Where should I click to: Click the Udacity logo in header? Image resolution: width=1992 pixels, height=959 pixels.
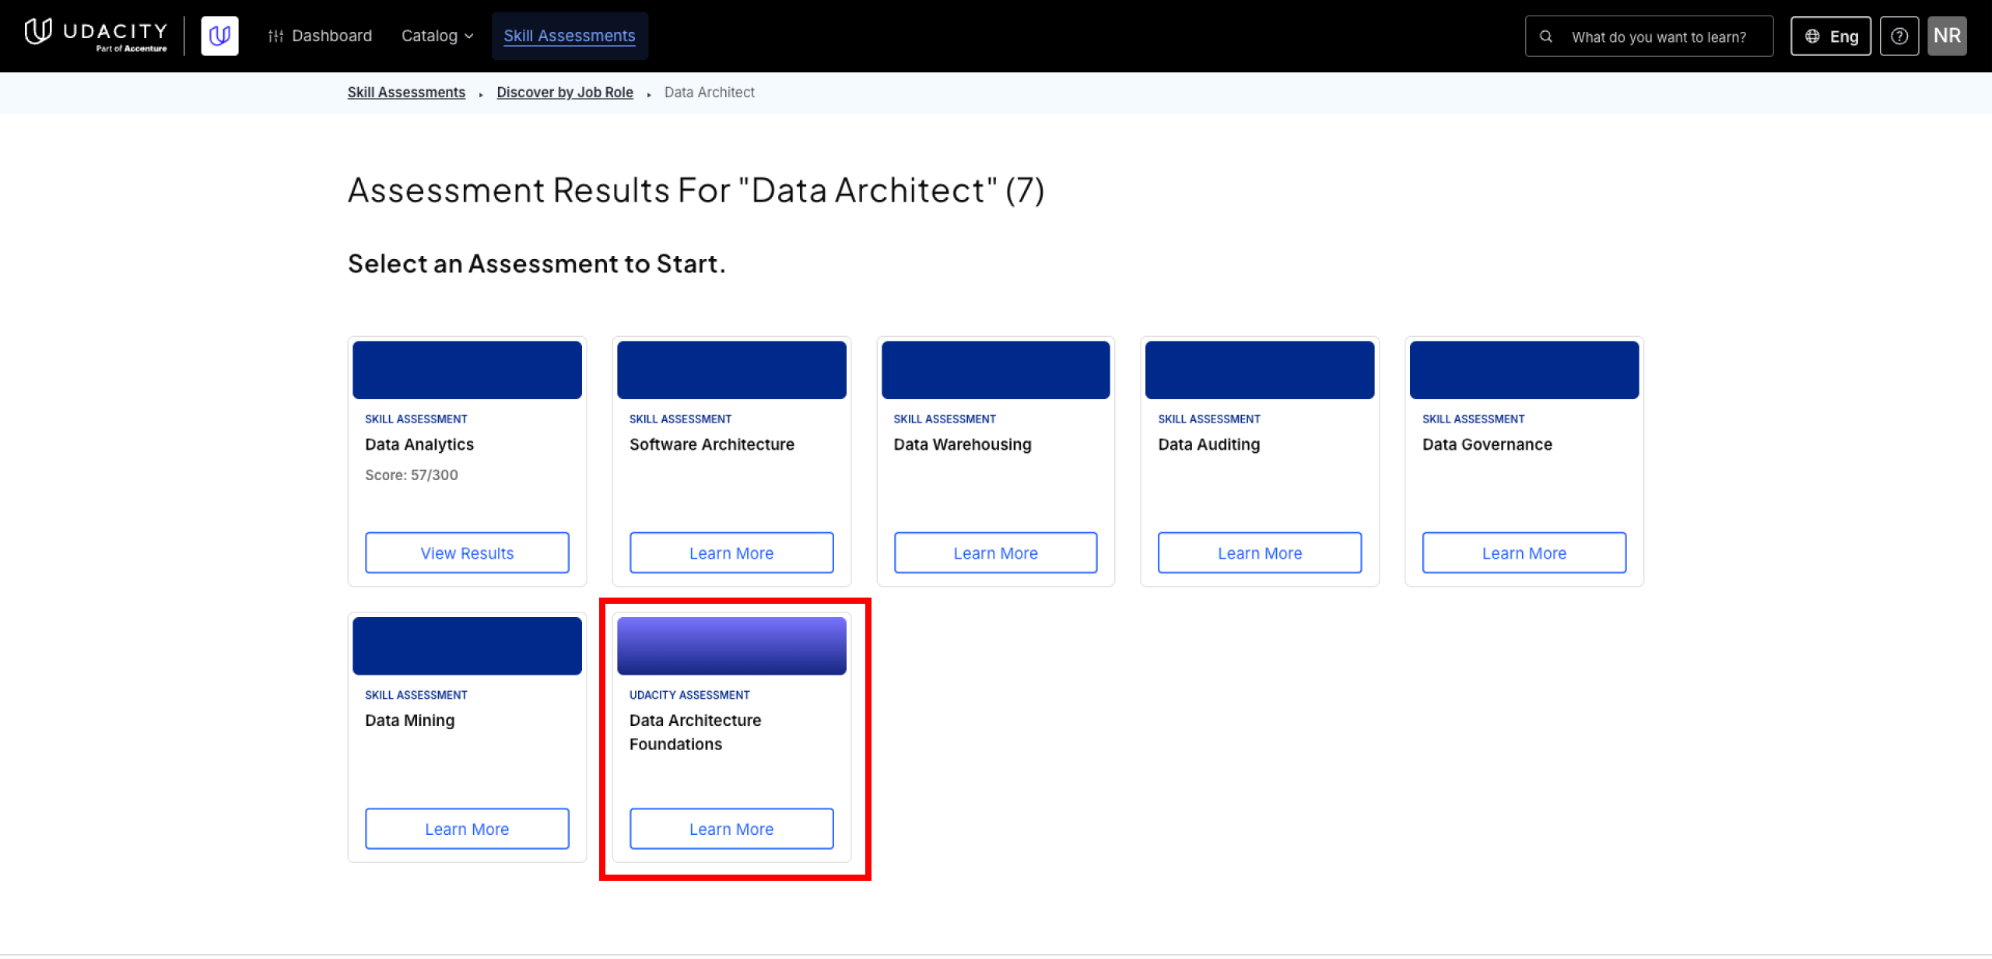96,35
